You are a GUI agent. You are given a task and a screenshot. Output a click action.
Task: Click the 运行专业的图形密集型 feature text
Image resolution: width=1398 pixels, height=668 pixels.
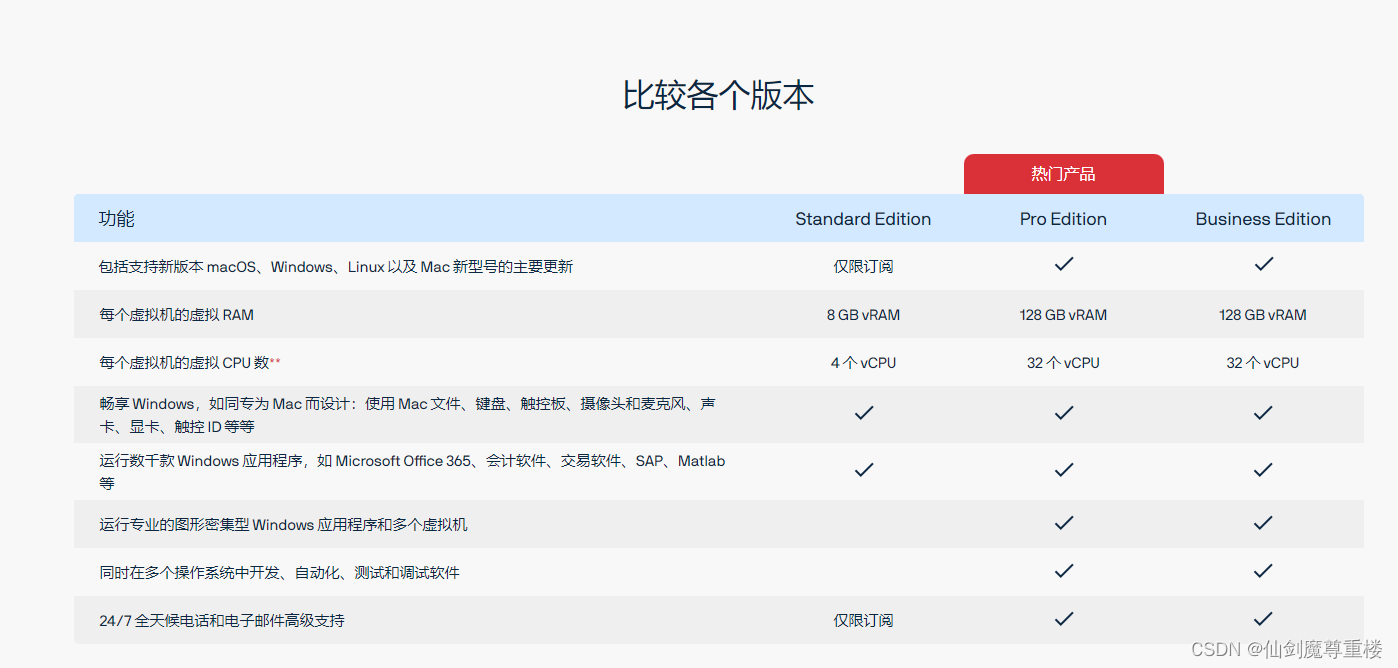click(283, 524)
